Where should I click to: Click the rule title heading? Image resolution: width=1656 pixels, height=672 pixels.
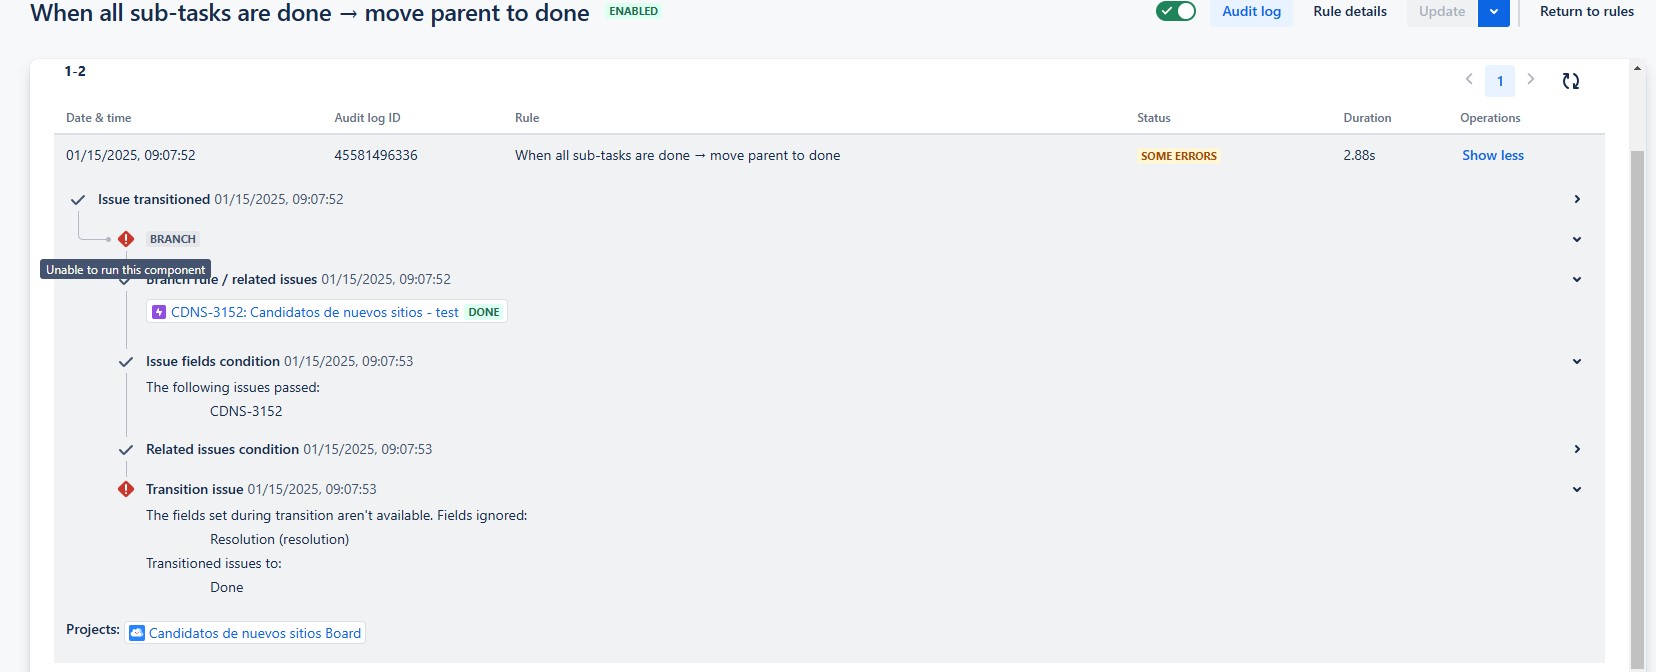click(x=310, y=13)
